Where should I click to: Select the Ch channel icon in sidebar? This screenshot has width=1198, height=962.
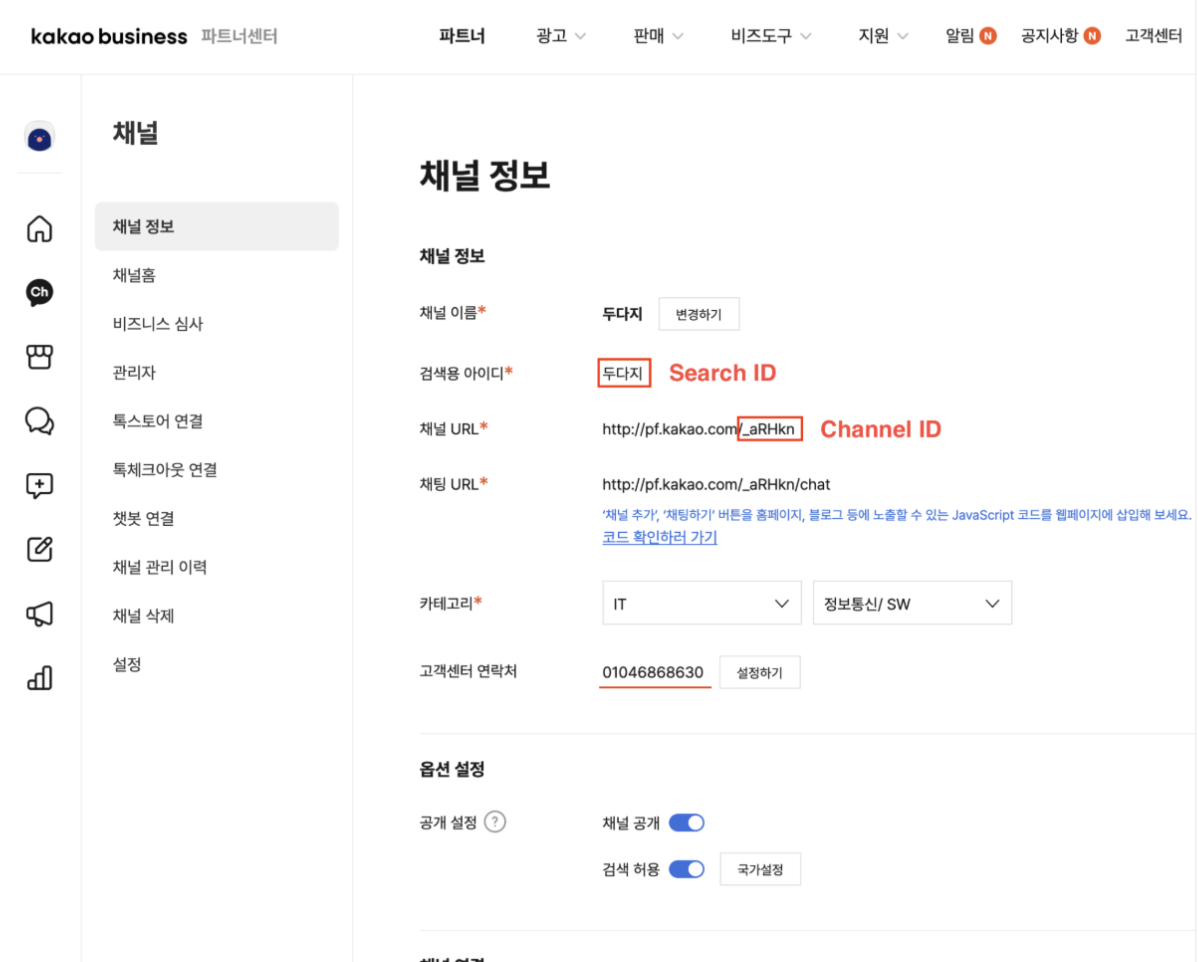[40, 293]
